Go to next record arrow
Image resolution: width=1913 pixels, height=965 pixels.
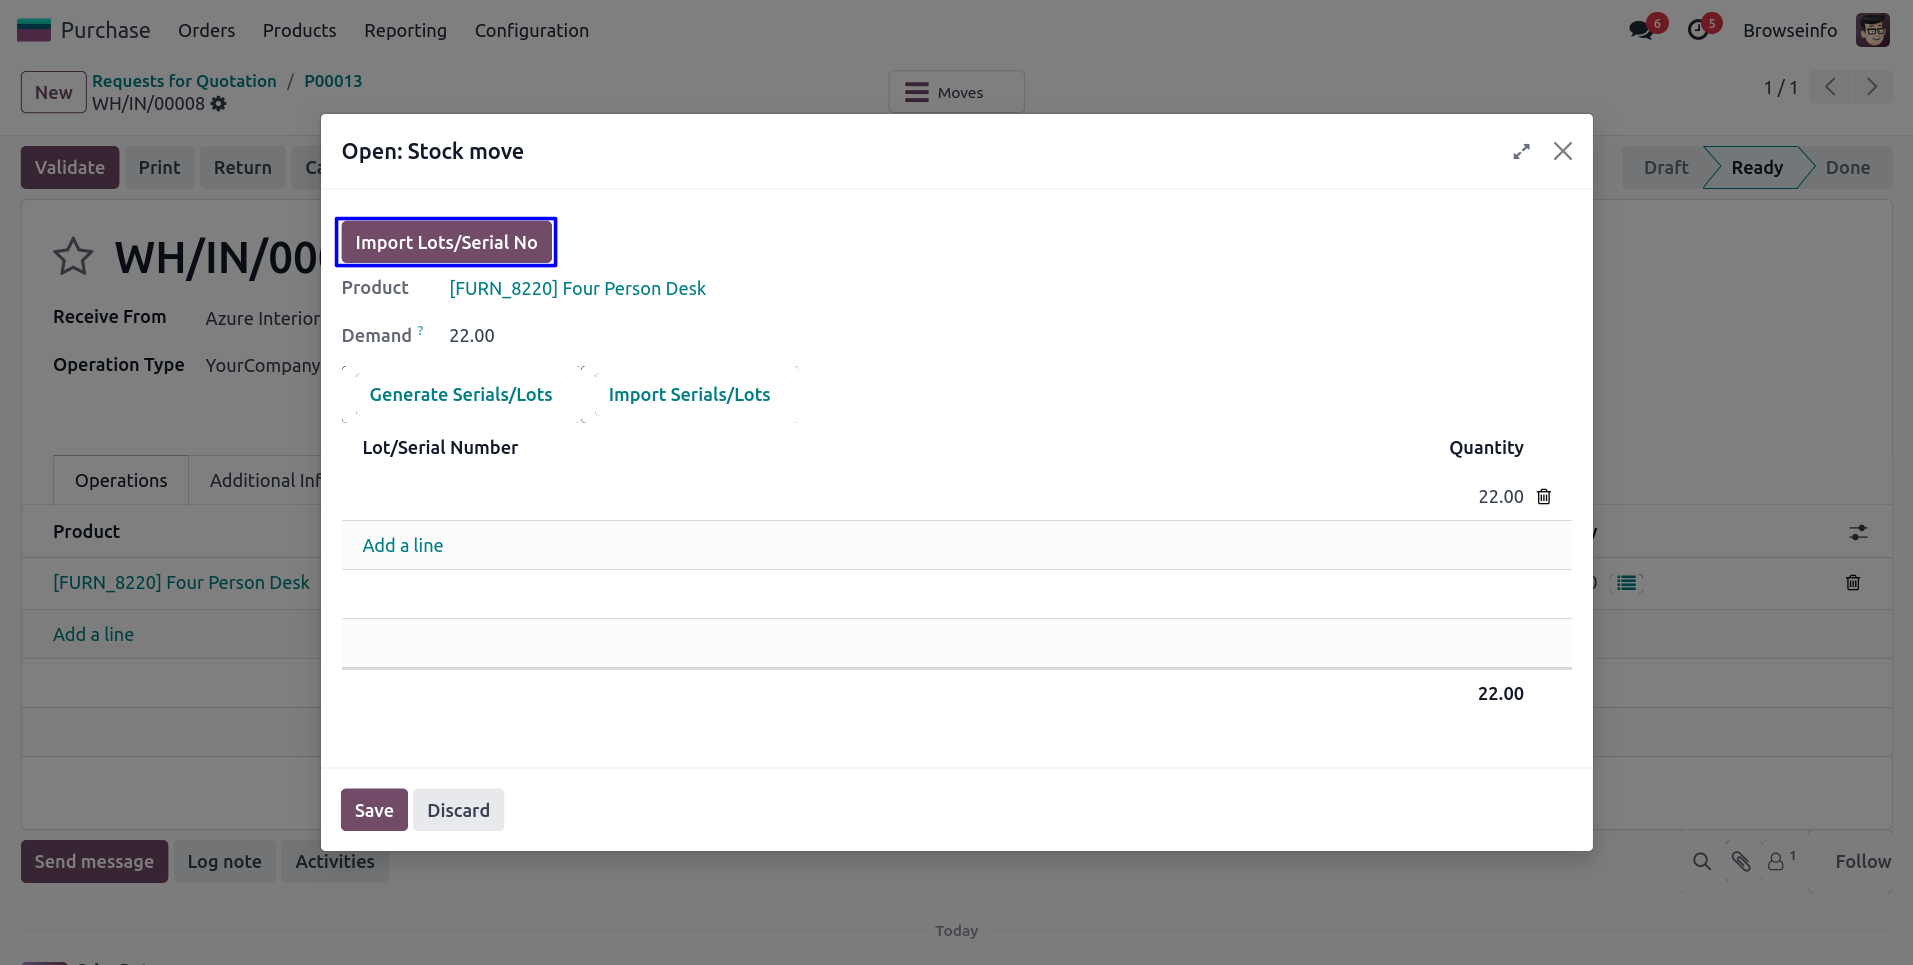pyautogui.click(x=1872, y=87)
